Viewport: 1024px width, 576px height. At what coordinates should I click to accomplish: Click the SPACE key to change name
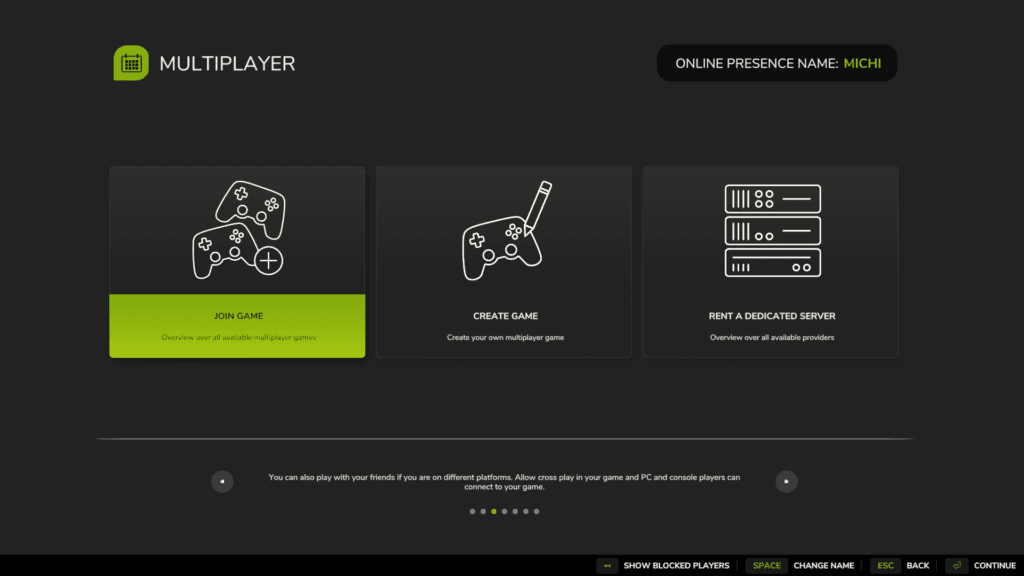pos(767,566)
